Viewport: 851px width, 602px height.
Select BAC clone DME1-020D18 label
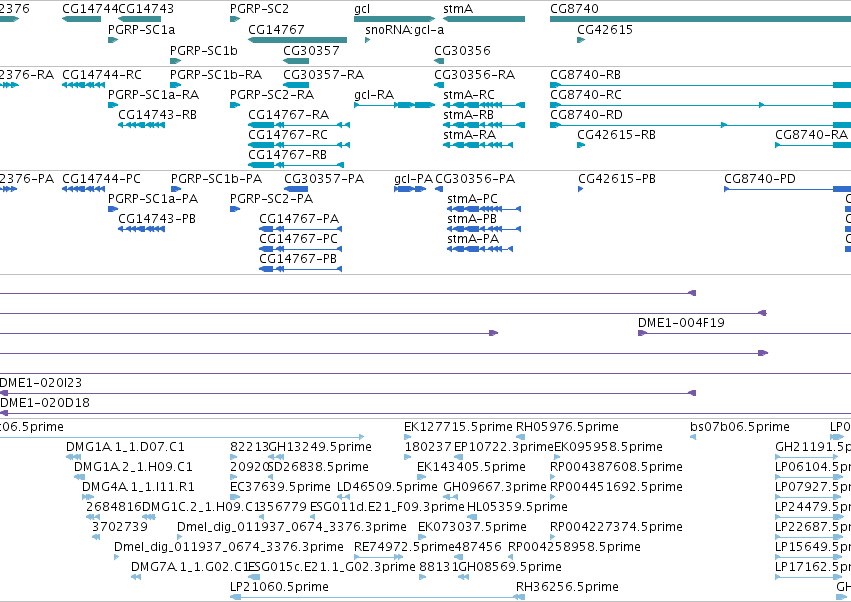[x=45, y=403]
